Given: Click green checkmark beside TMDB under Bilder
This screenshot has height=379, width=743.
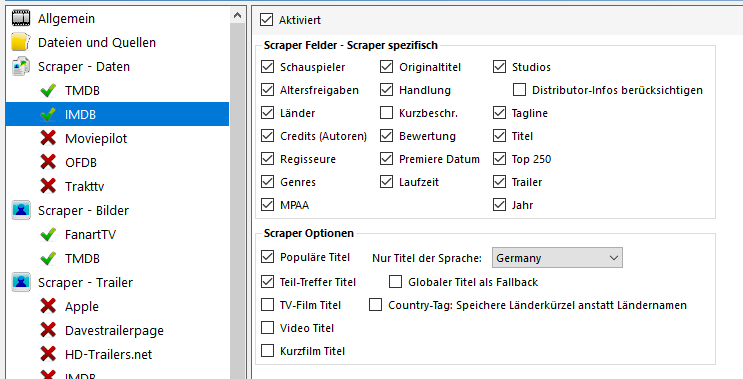Looking at the screenshot, I should click(48, 258).
